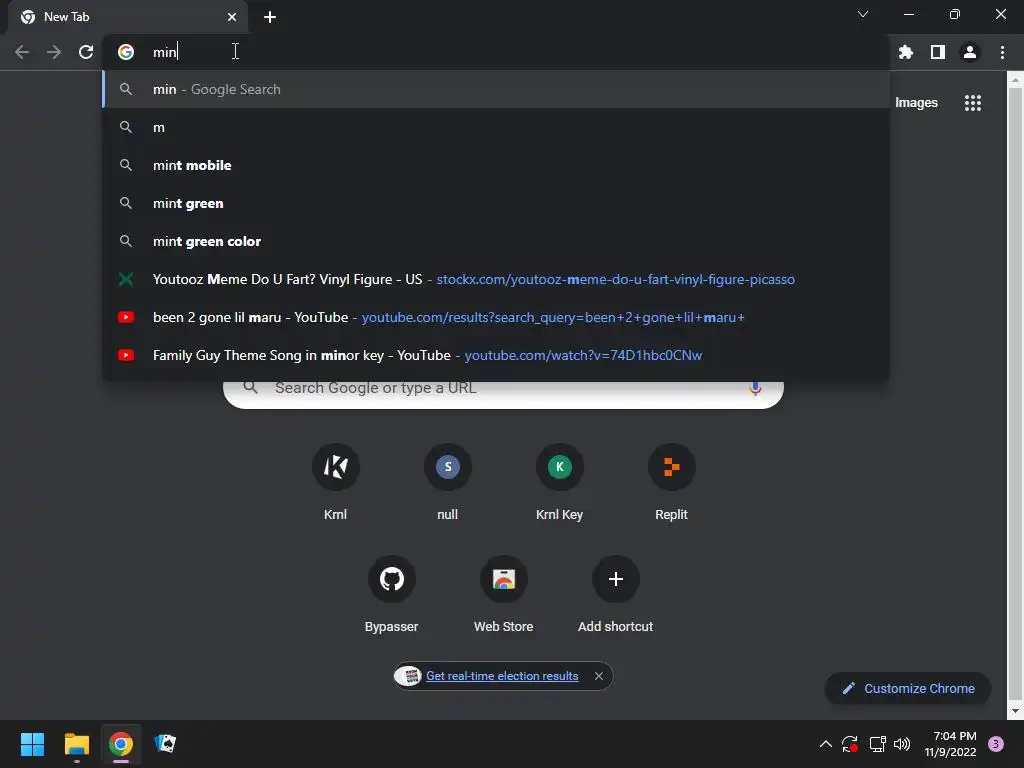Open the three-dot Chrome menu
Screen dimensions: 1024x768
click(x=1002, y=52)
